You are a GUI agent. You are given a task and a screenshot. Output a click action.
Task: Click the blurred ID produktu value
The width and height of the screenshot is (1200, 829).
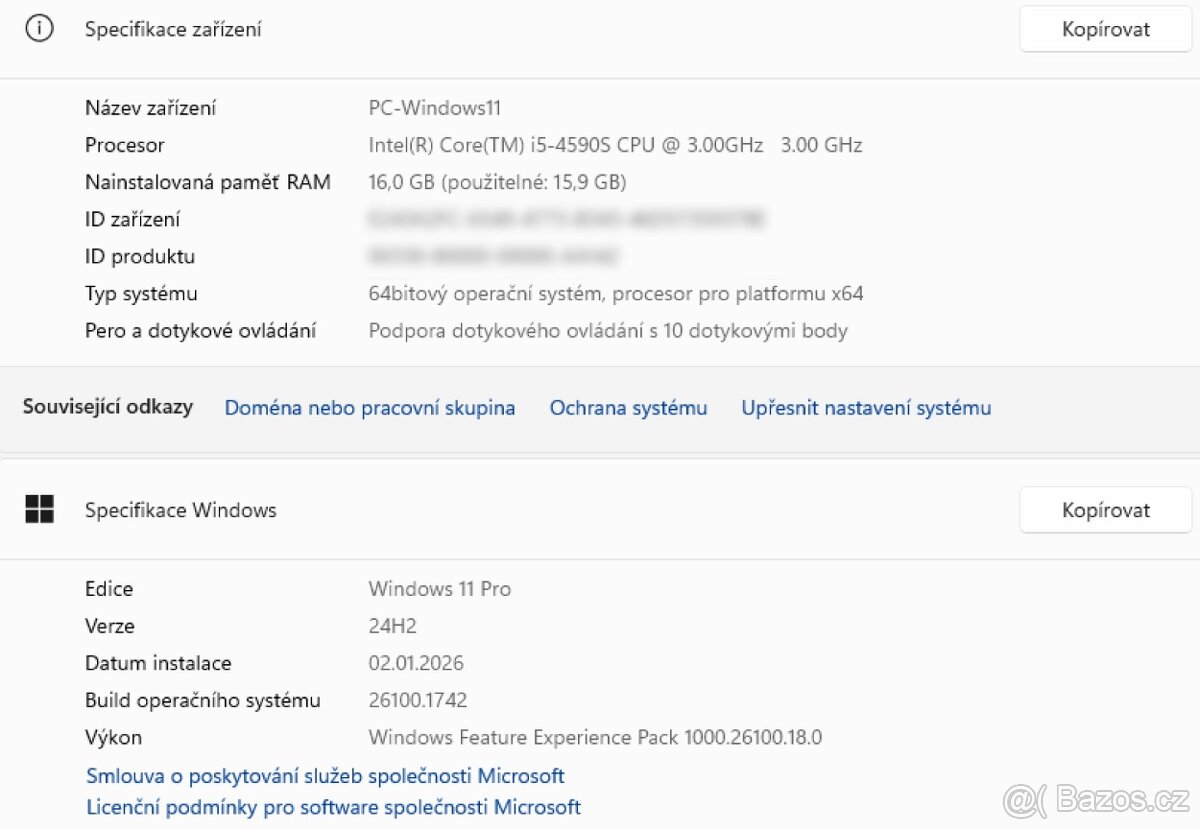(x=495, y=256)
